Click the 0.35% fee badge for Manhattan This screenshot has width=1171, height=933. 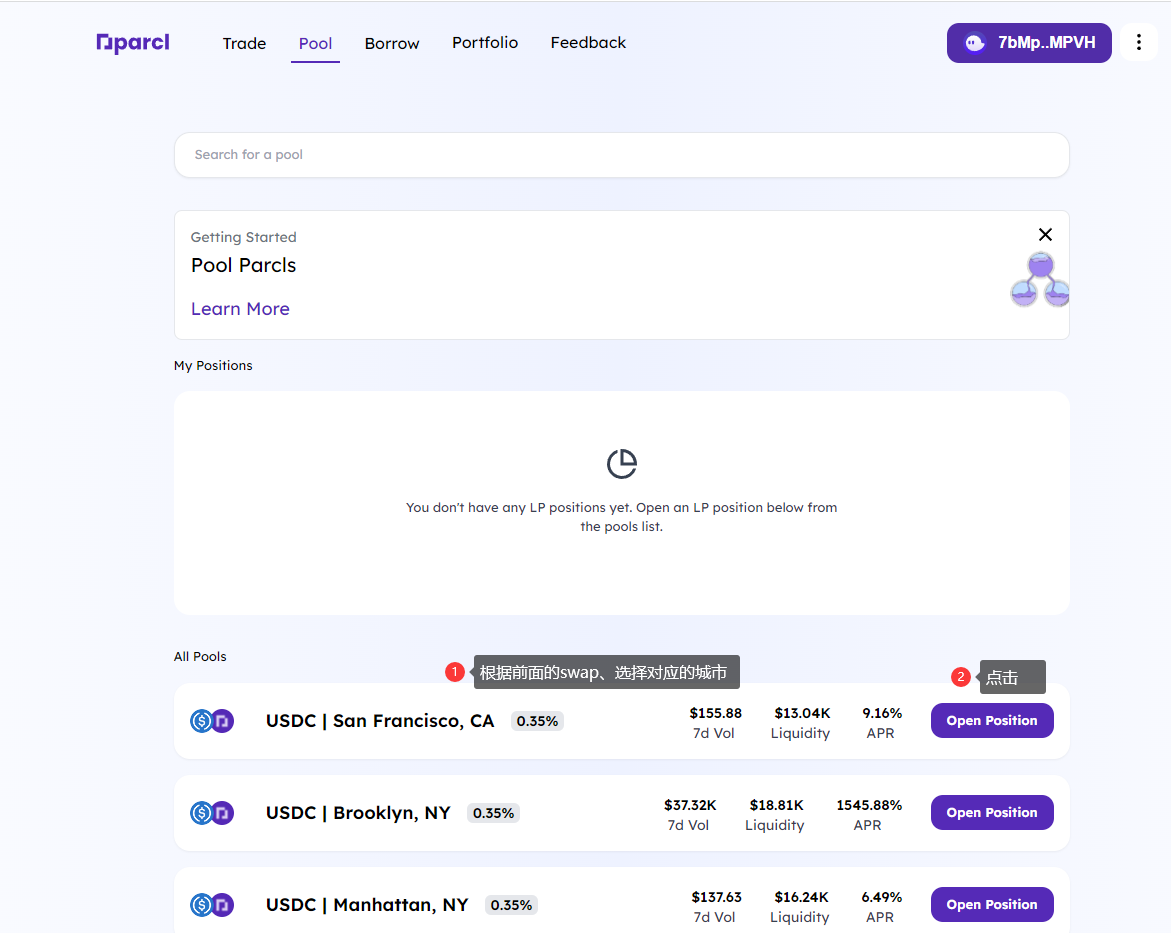[x=512, y=905]
